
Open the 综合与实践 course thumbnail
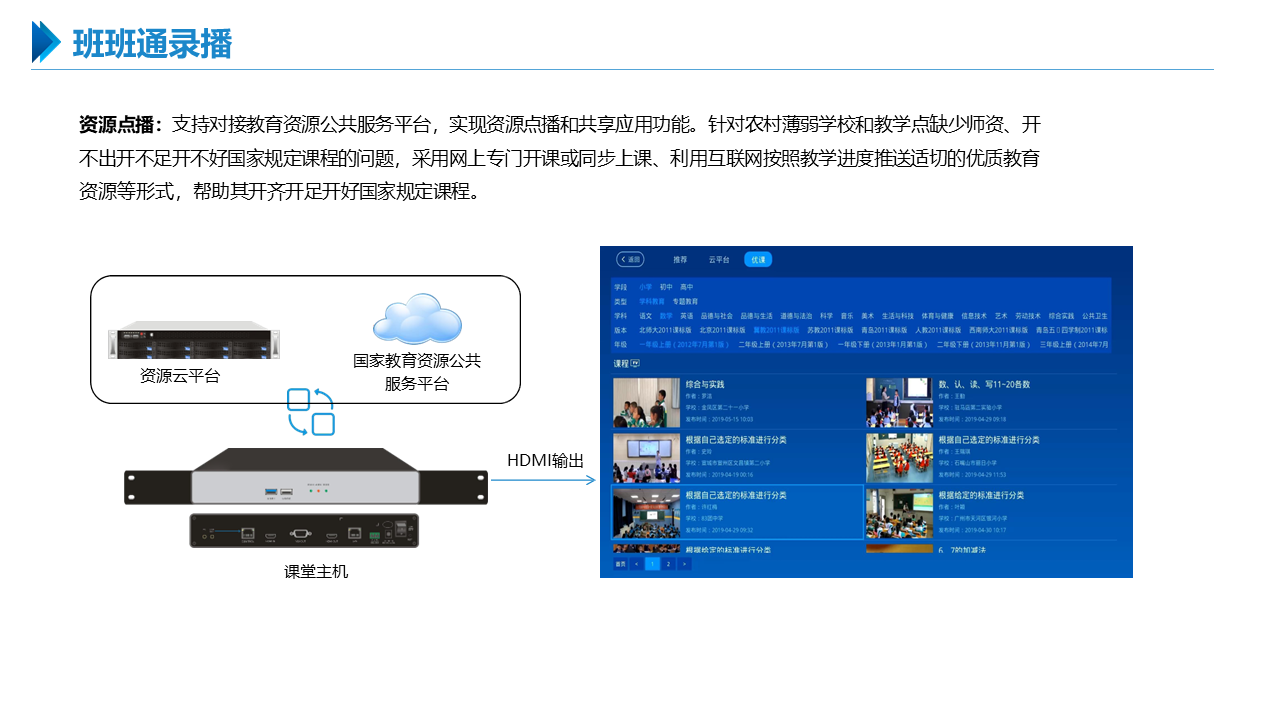pos(646,403)
